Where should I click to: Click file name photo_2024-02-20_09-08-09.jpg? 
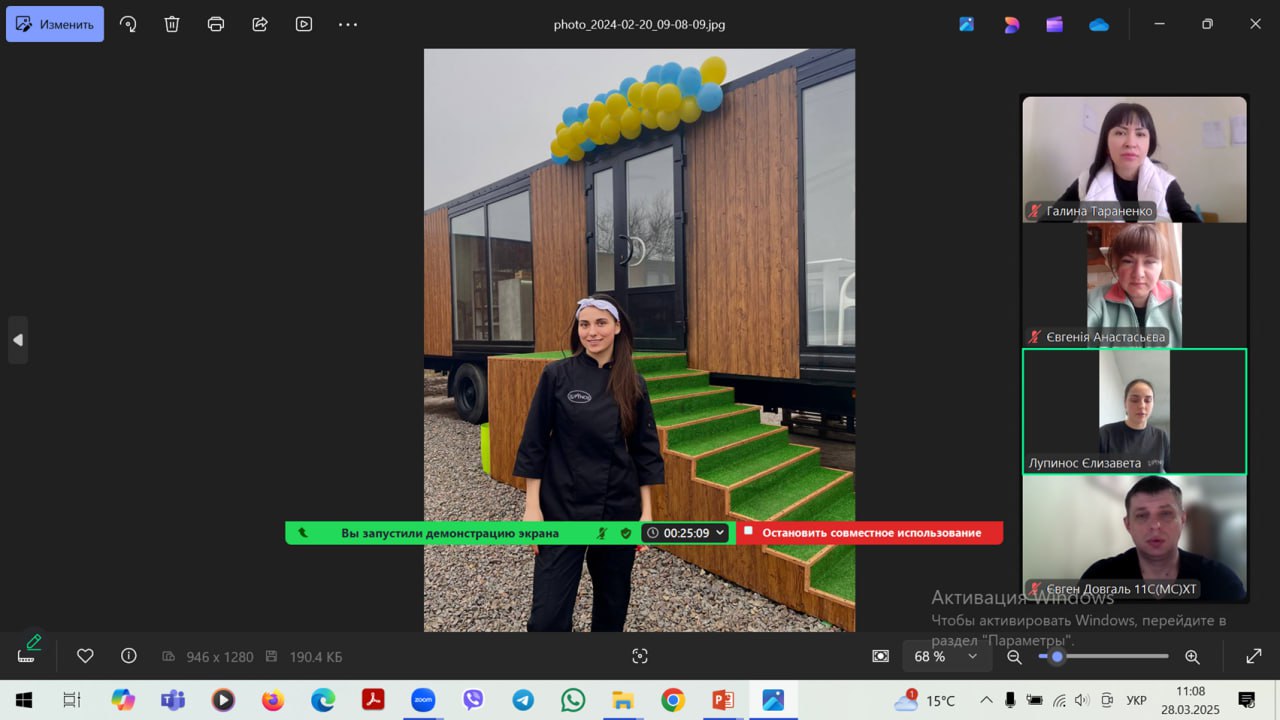(x=639, y=24)
